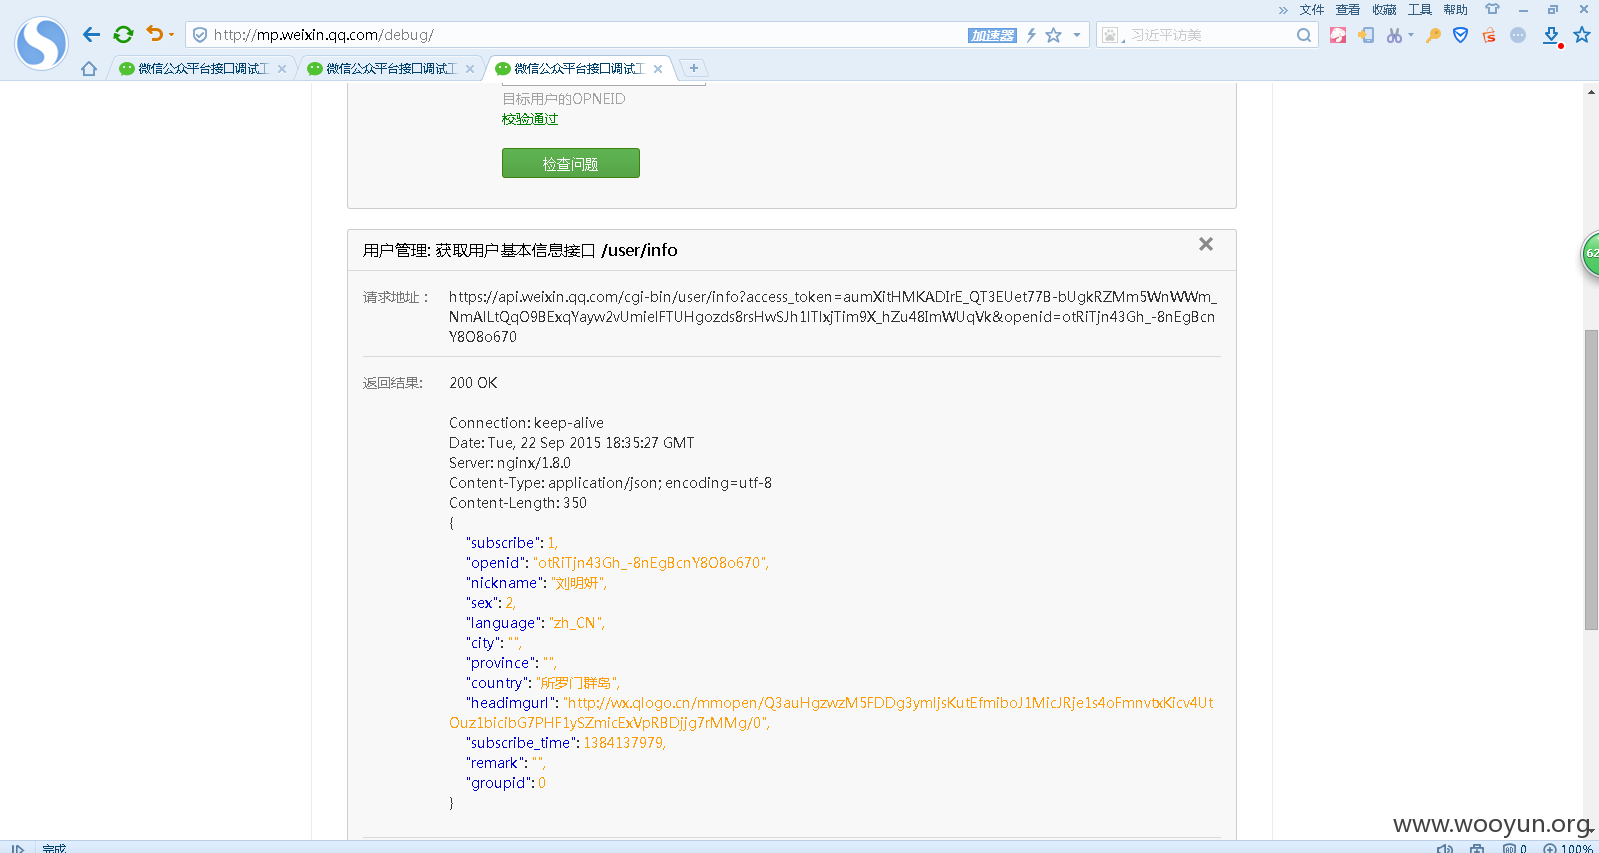This screenshot has width=1599, height=853.
Task: Click the orange undo-close-tab arrow
Action: [x=154, y=34]
